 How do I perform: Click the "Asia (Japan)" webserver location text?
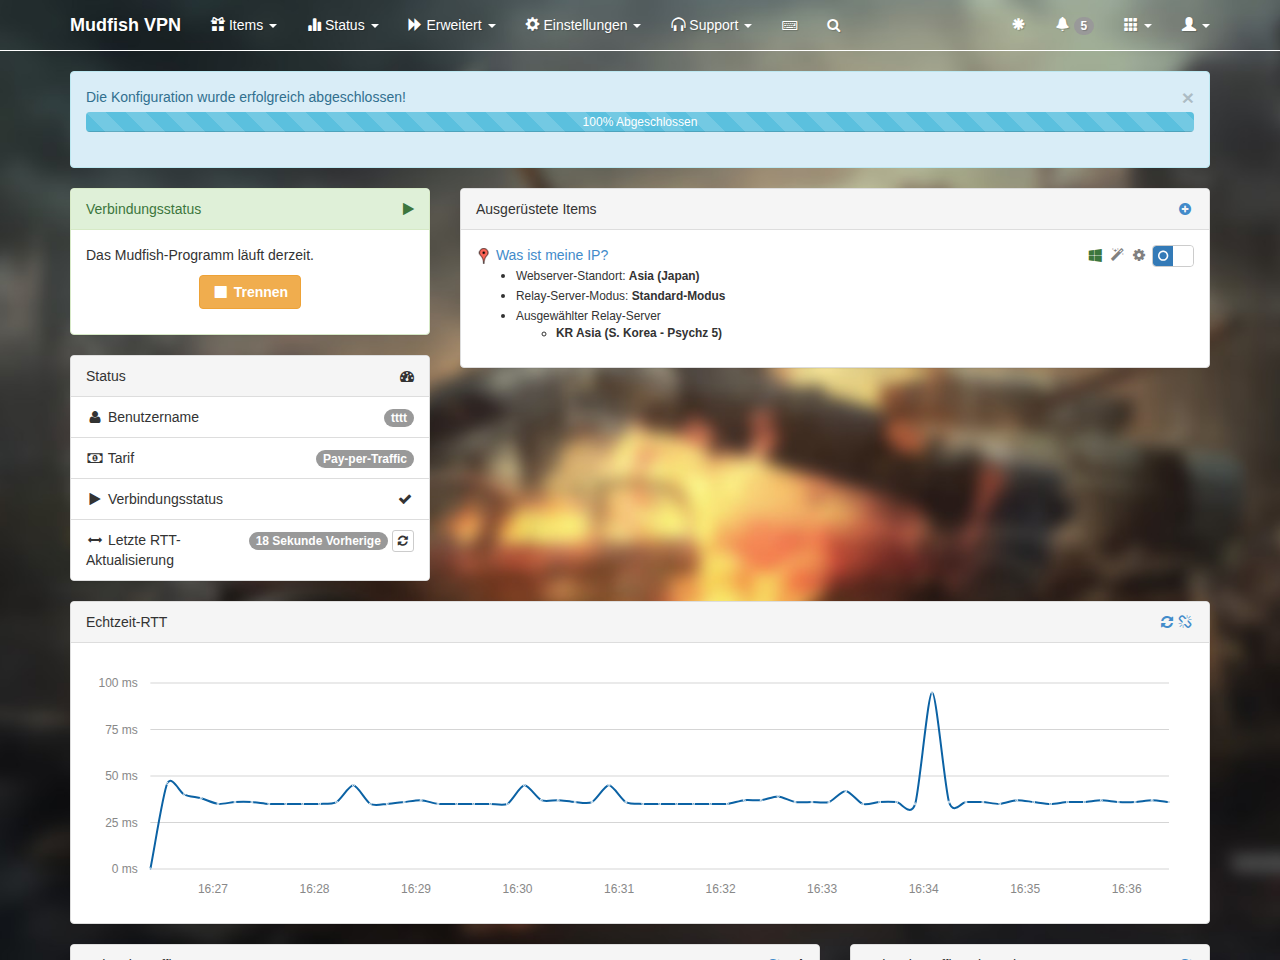pyautogui.click(x=664, y=276)
